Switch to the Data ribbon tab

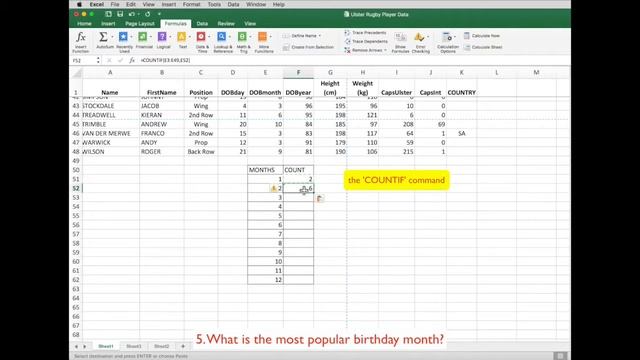pyautogui.click(x=202, y=24)
